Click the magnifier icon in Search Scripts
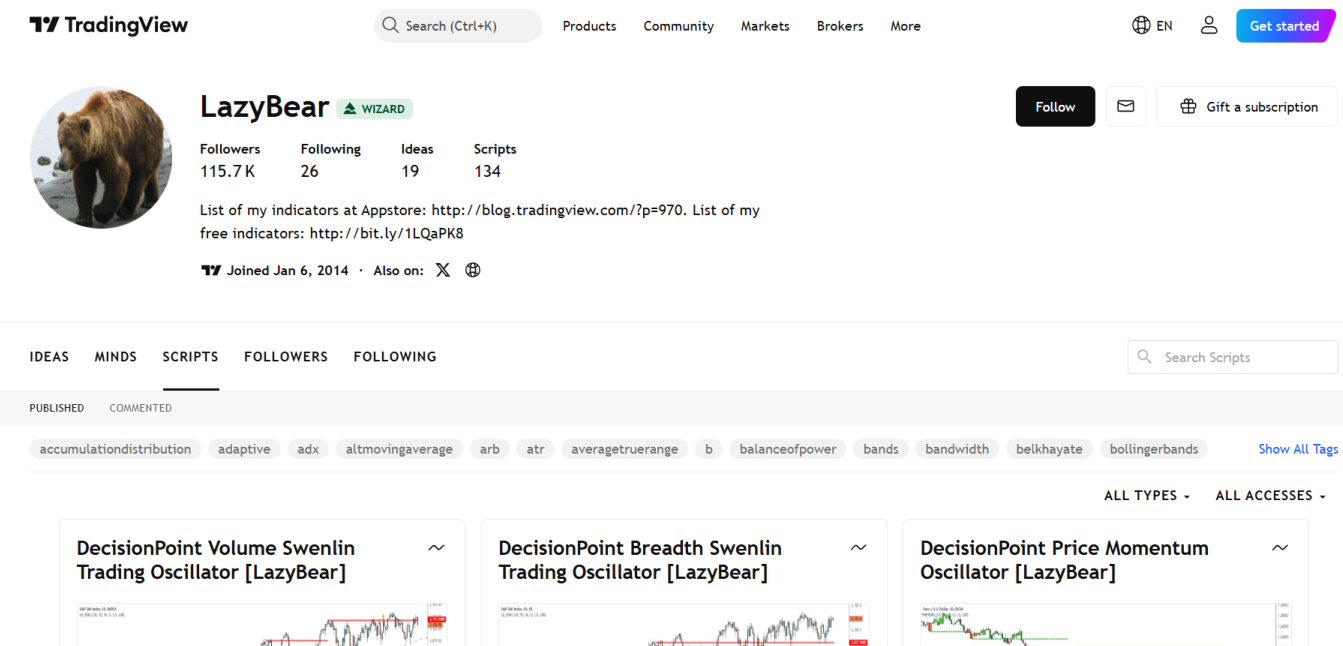The width and height of the screenshot is (1343, 646). pyautogui.click(x=1145, y=357)
